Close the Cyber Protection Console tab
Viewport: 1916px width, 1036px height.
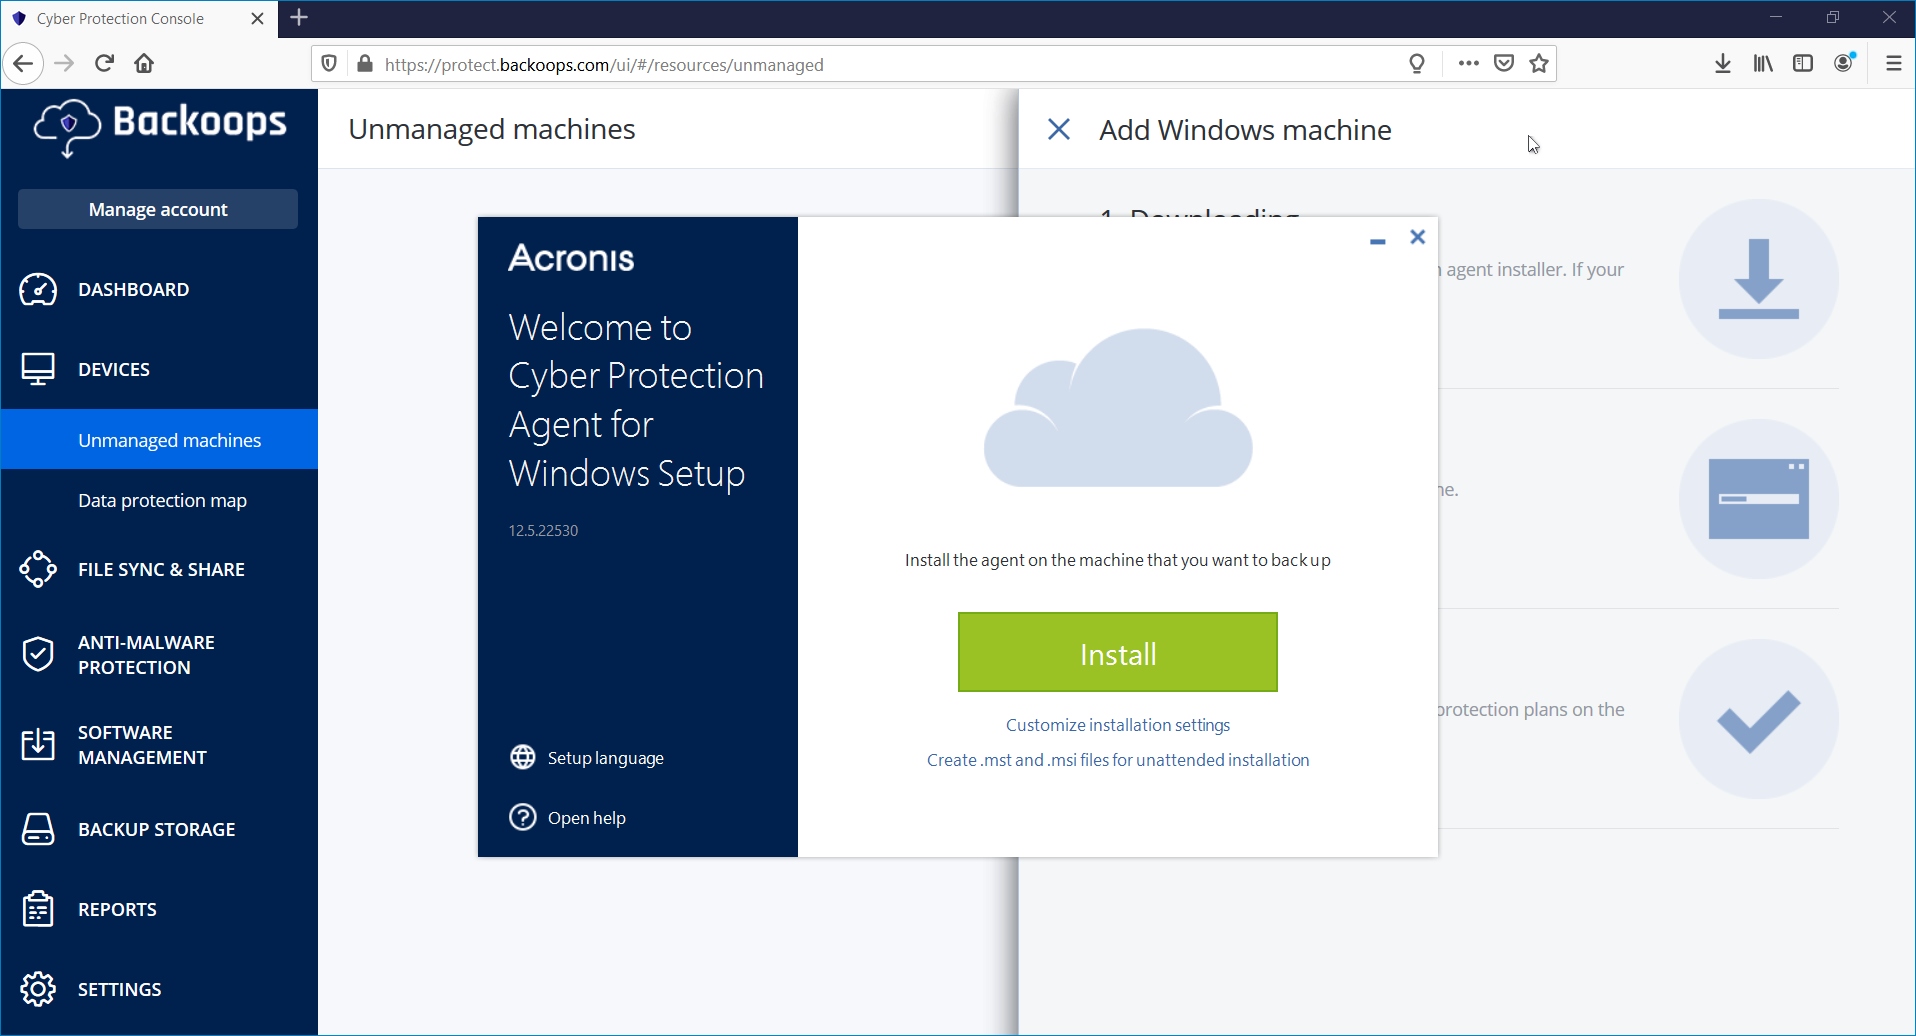(x=257, y=19)
